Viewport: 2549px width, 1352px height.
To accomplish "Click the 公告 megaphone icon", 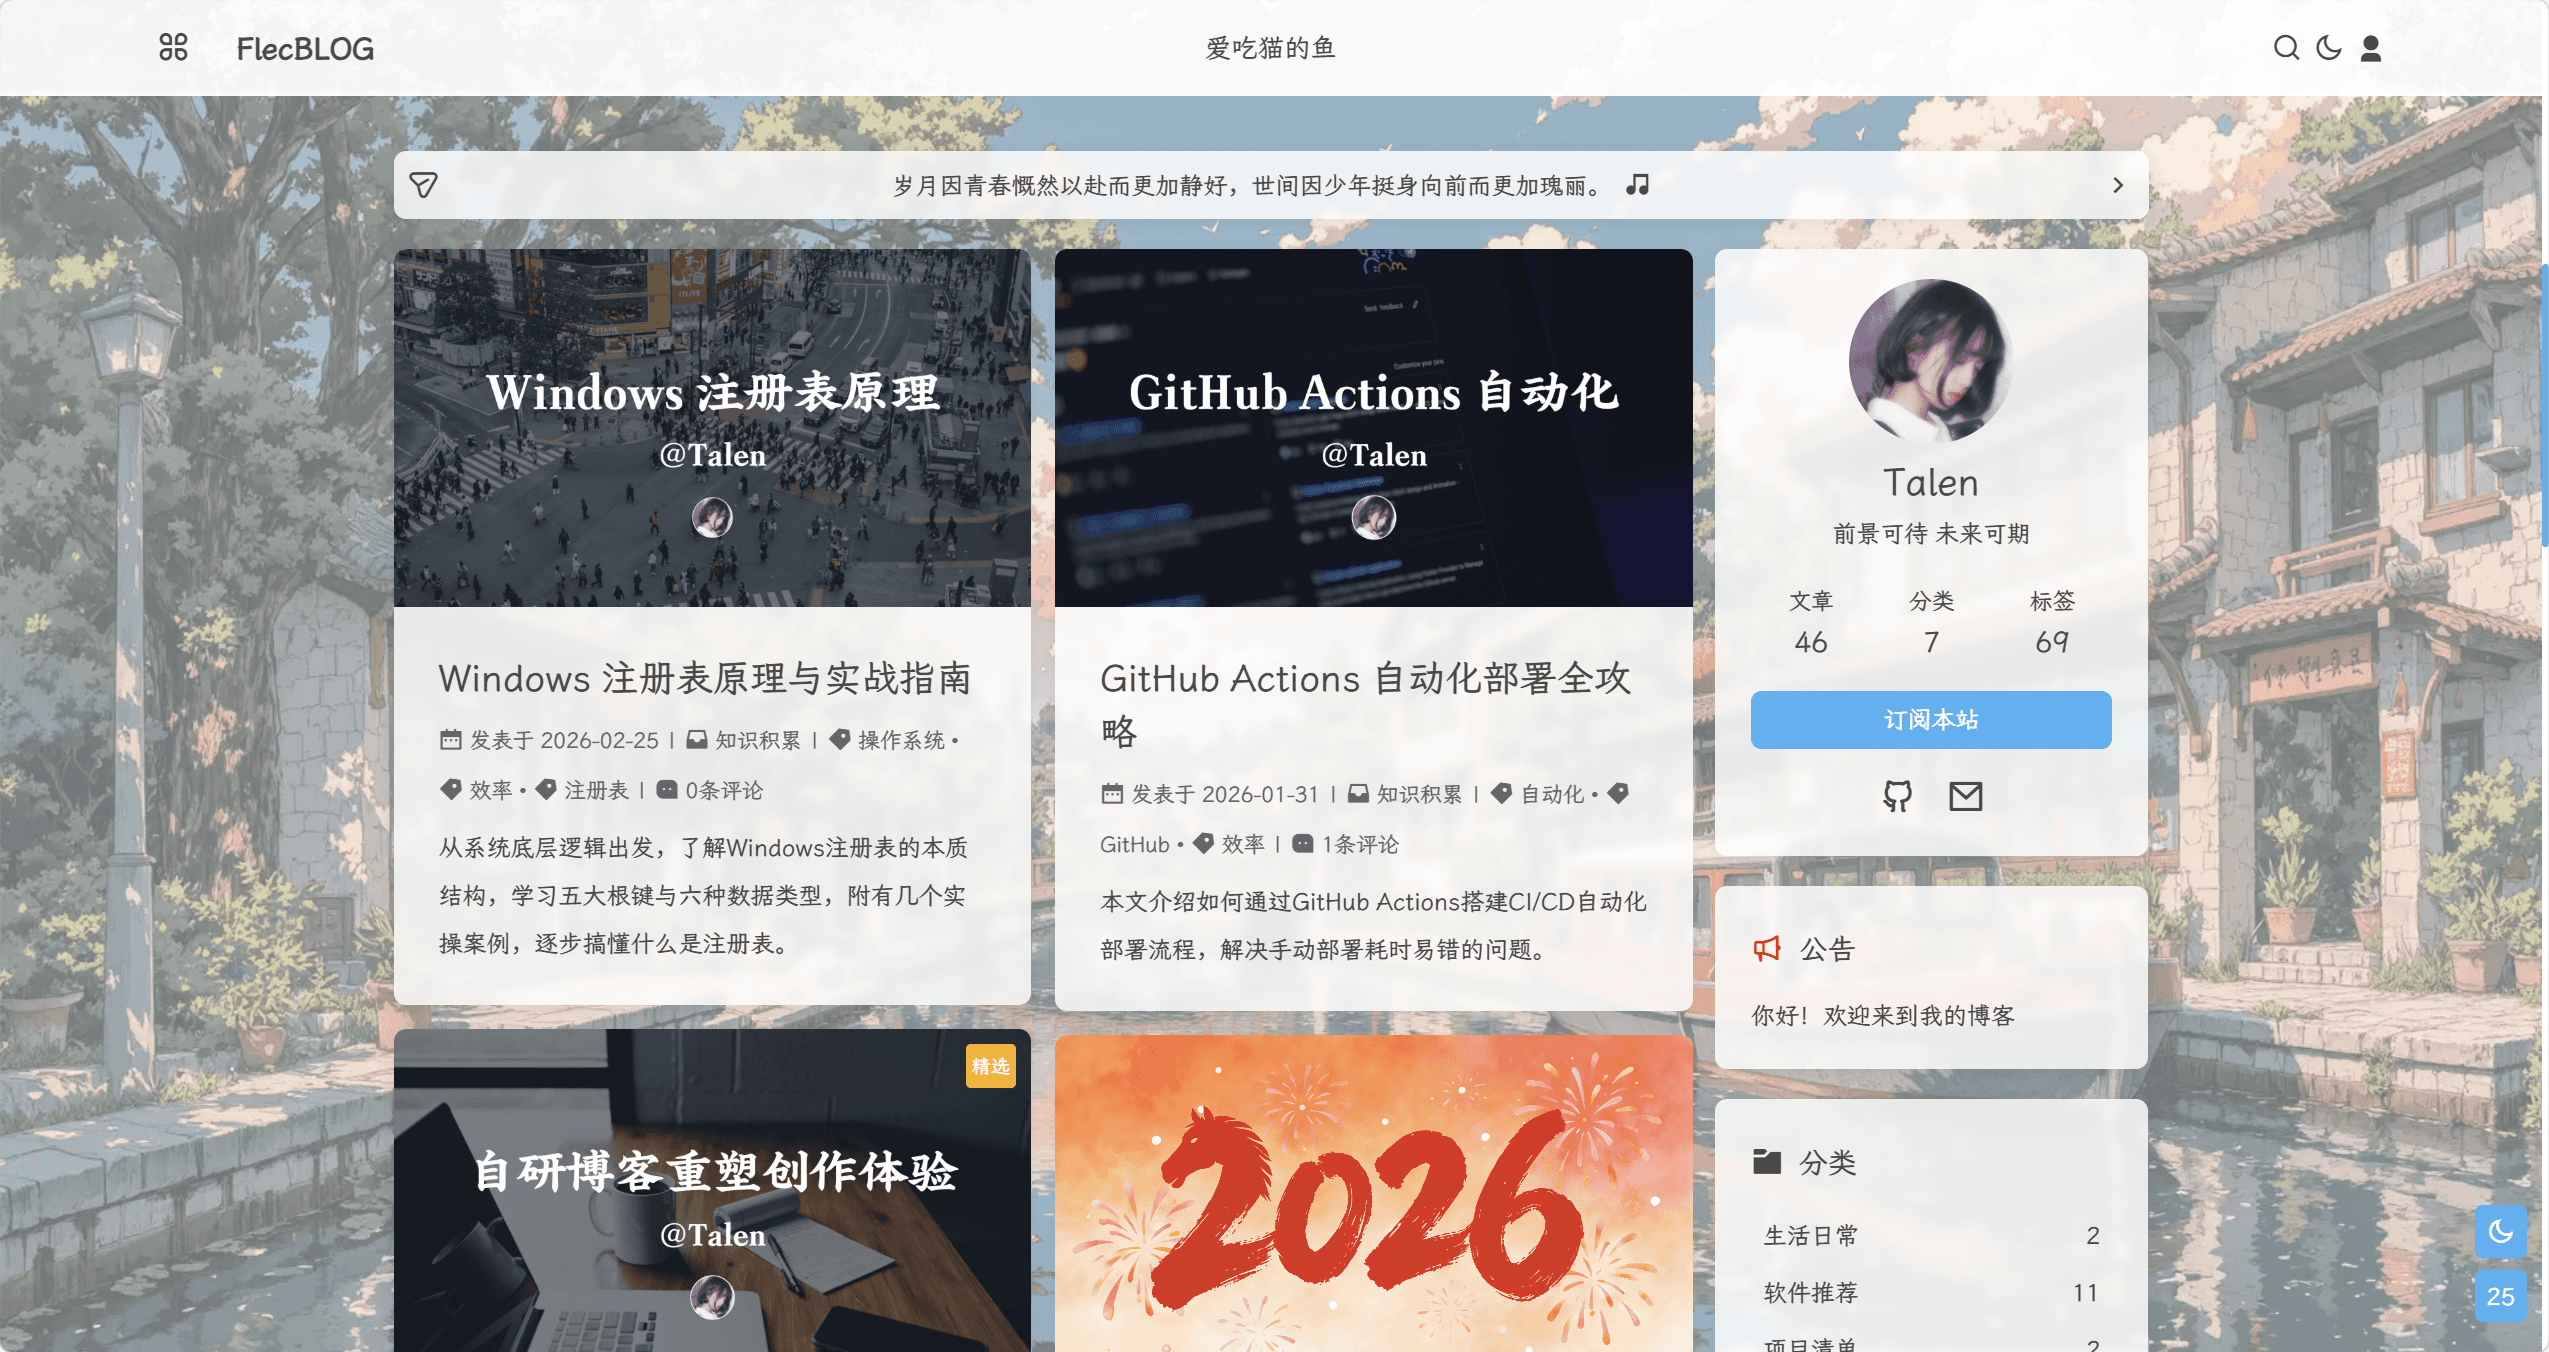I will tap(1767, 948).
